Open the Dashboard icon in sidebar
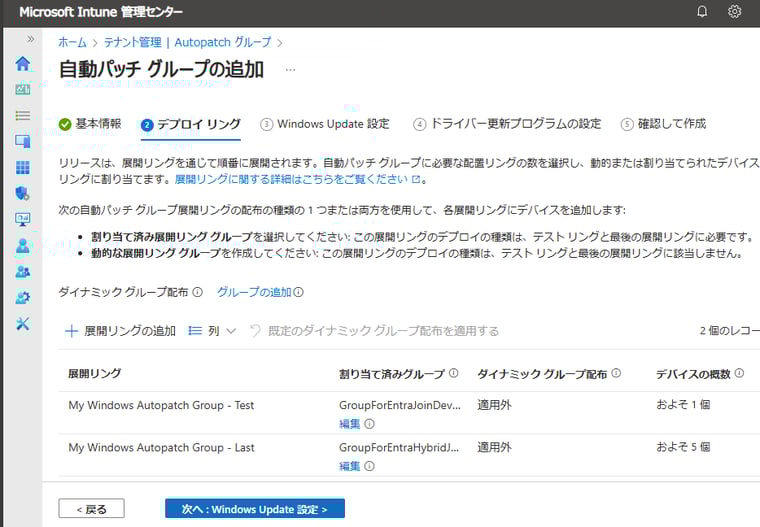This screenshot has height=527, width=760. click(x=23, y=90)
